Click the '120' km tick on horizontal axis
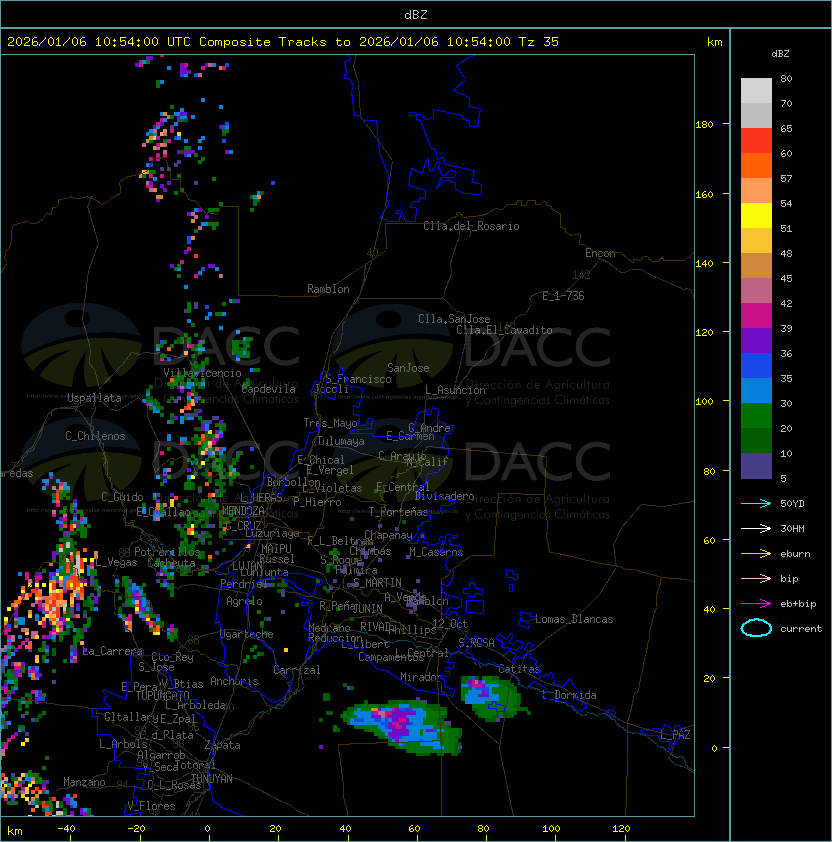 point(621,829)
